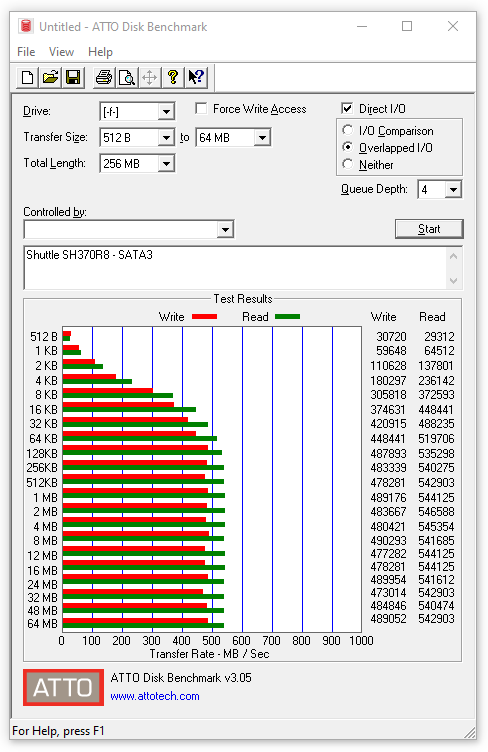Open the File menu
The height and width of the screenshot is (752, 488).
[26, 52]
